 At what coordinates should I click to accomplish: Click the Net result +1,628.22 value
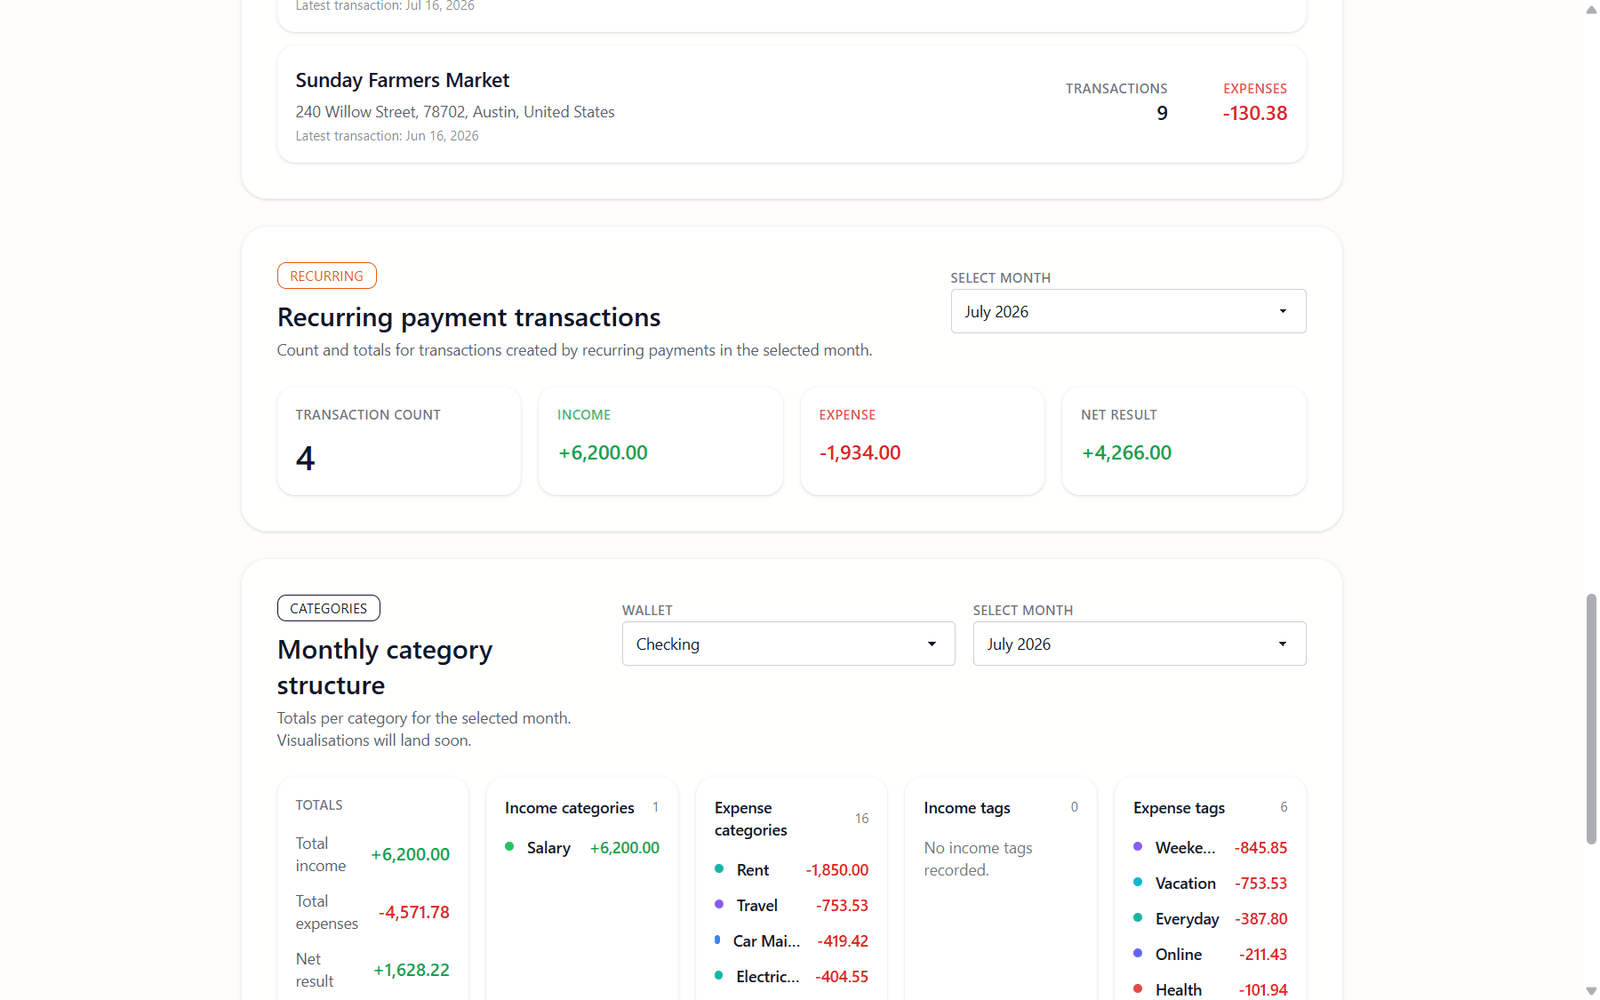pyautogui.click(x=411, y=970)
